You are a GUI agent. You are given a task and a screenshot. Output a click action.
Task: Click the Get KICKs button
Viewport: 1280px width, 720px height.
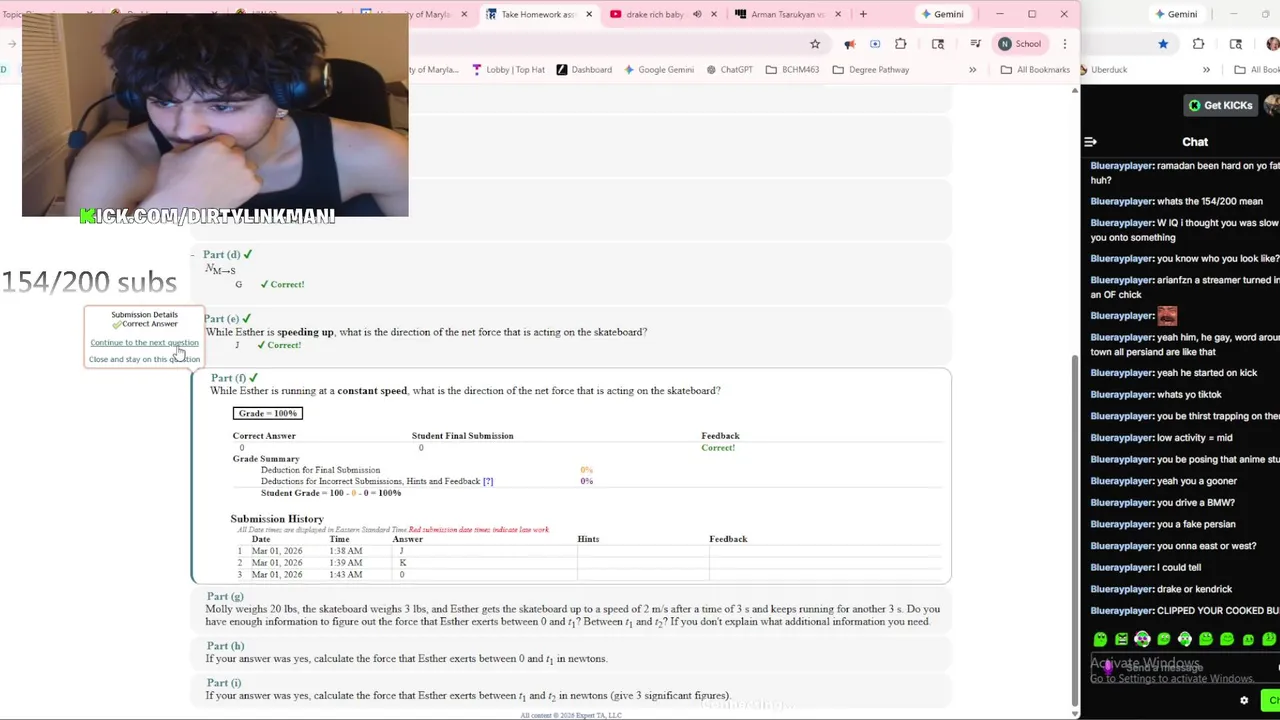pyautogui.click(x=1220, y=105)
